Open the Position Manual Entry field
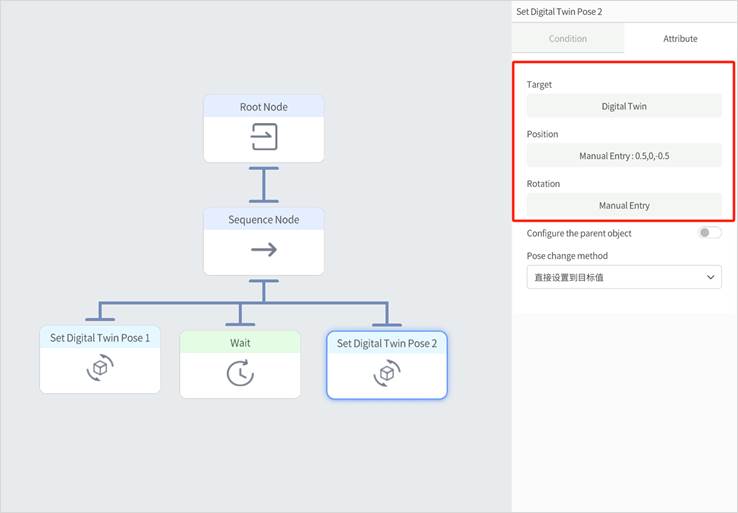The height and width of the screenshot is (513, 738). coord(624,156)
